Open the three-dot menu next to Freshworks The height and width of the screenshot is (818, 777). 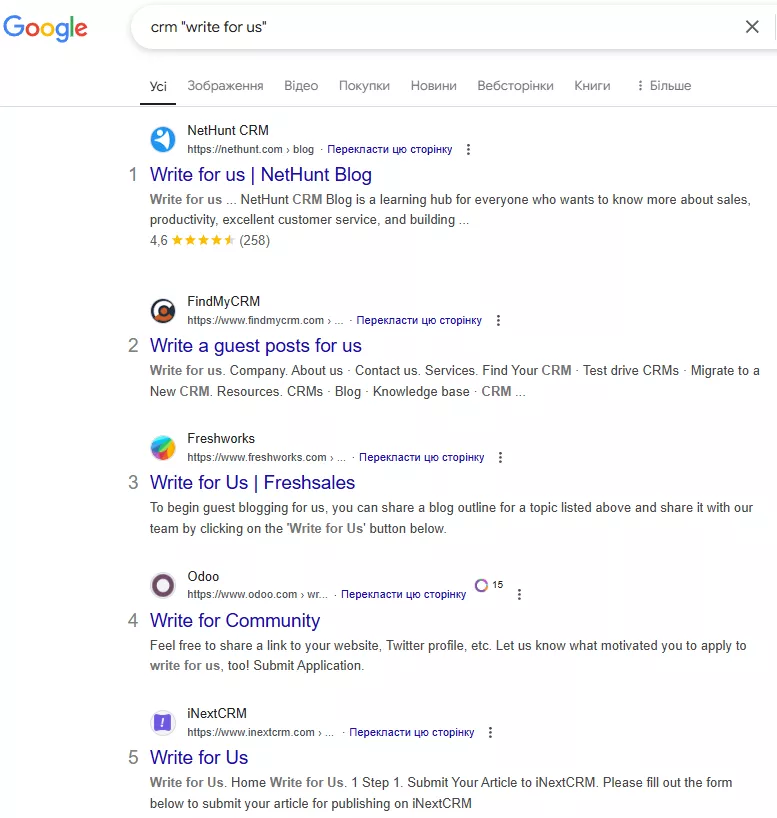[500, 456]
